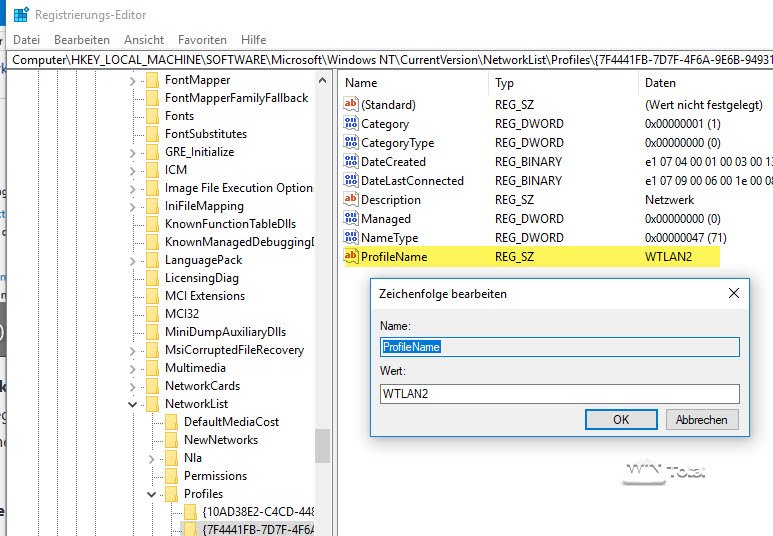Click the DateCreated binary value icon
Image resolution: width=773 pixels, height=536 pixels.
351,161
